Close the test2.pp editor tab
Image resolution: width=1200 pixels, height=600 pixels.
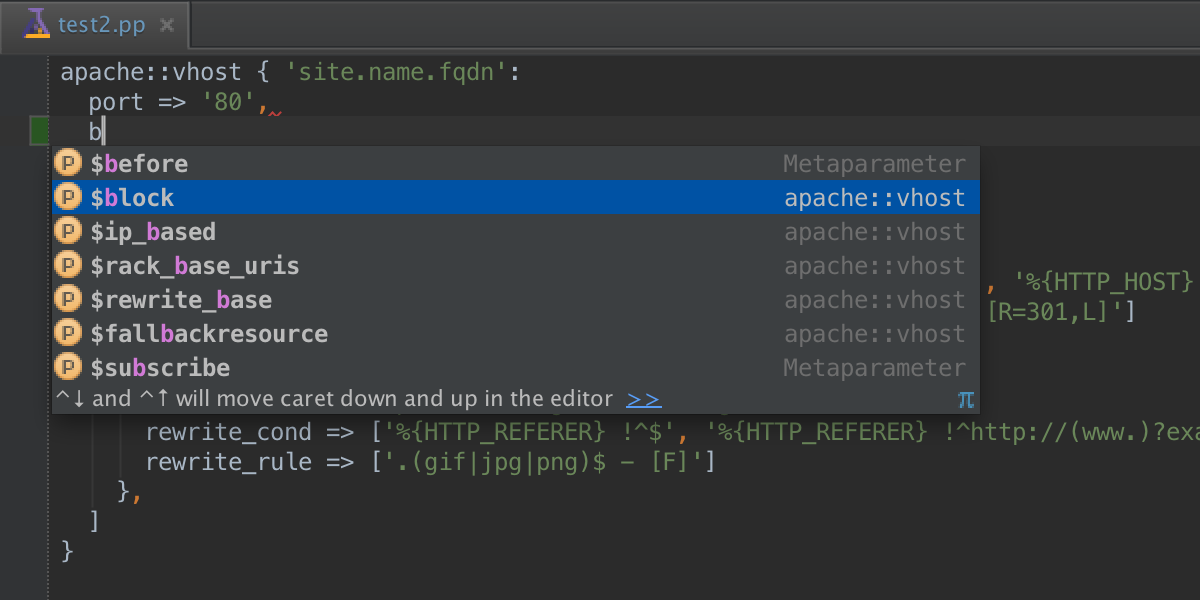[167, 24]
